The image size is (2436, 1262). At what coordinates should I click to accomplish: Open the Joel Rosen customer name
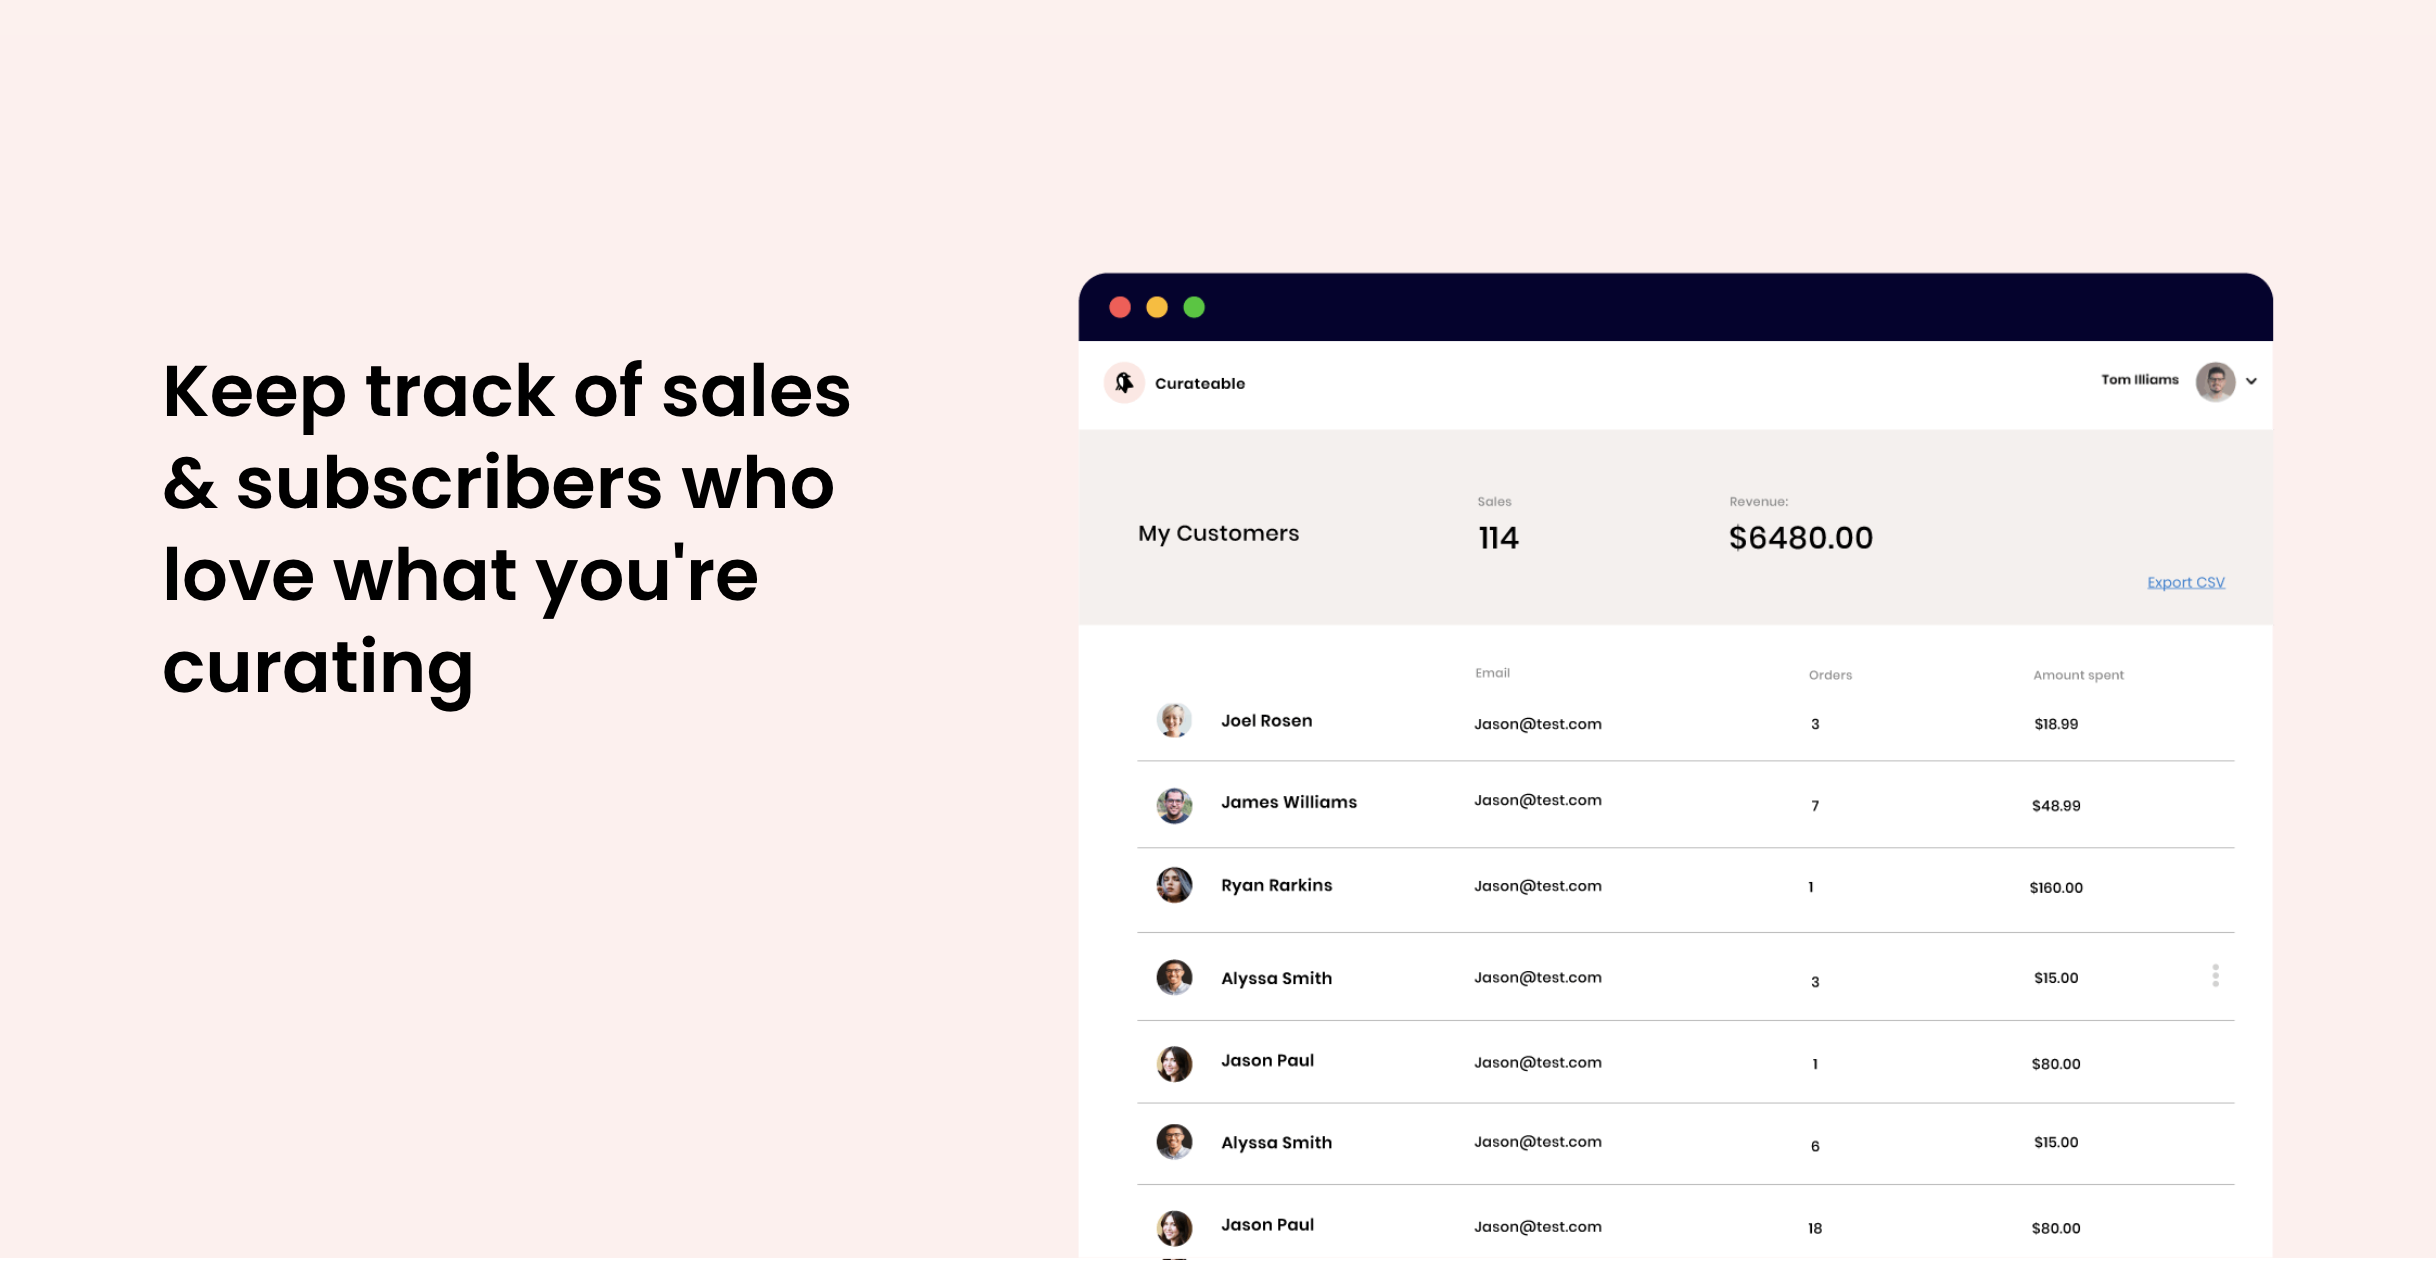(1266, 721)
